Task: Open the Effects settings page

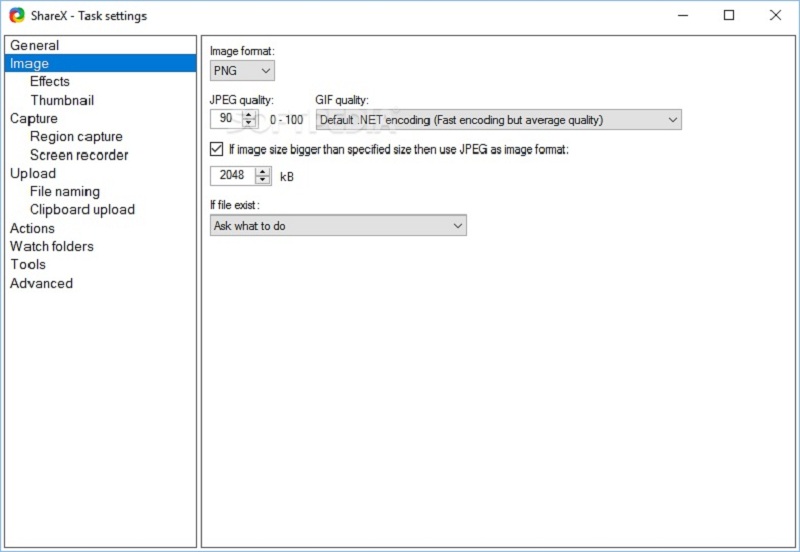Action: [50, 81]
